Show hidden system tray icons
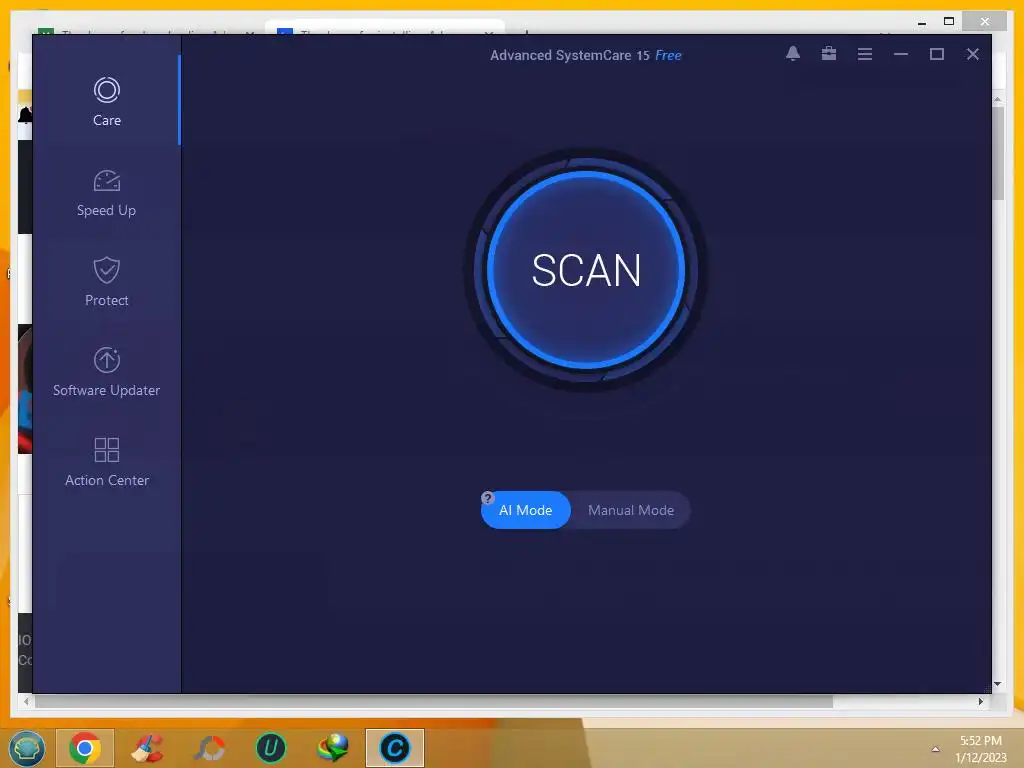This screenshot has width=1024, height=768. point(935,750)
